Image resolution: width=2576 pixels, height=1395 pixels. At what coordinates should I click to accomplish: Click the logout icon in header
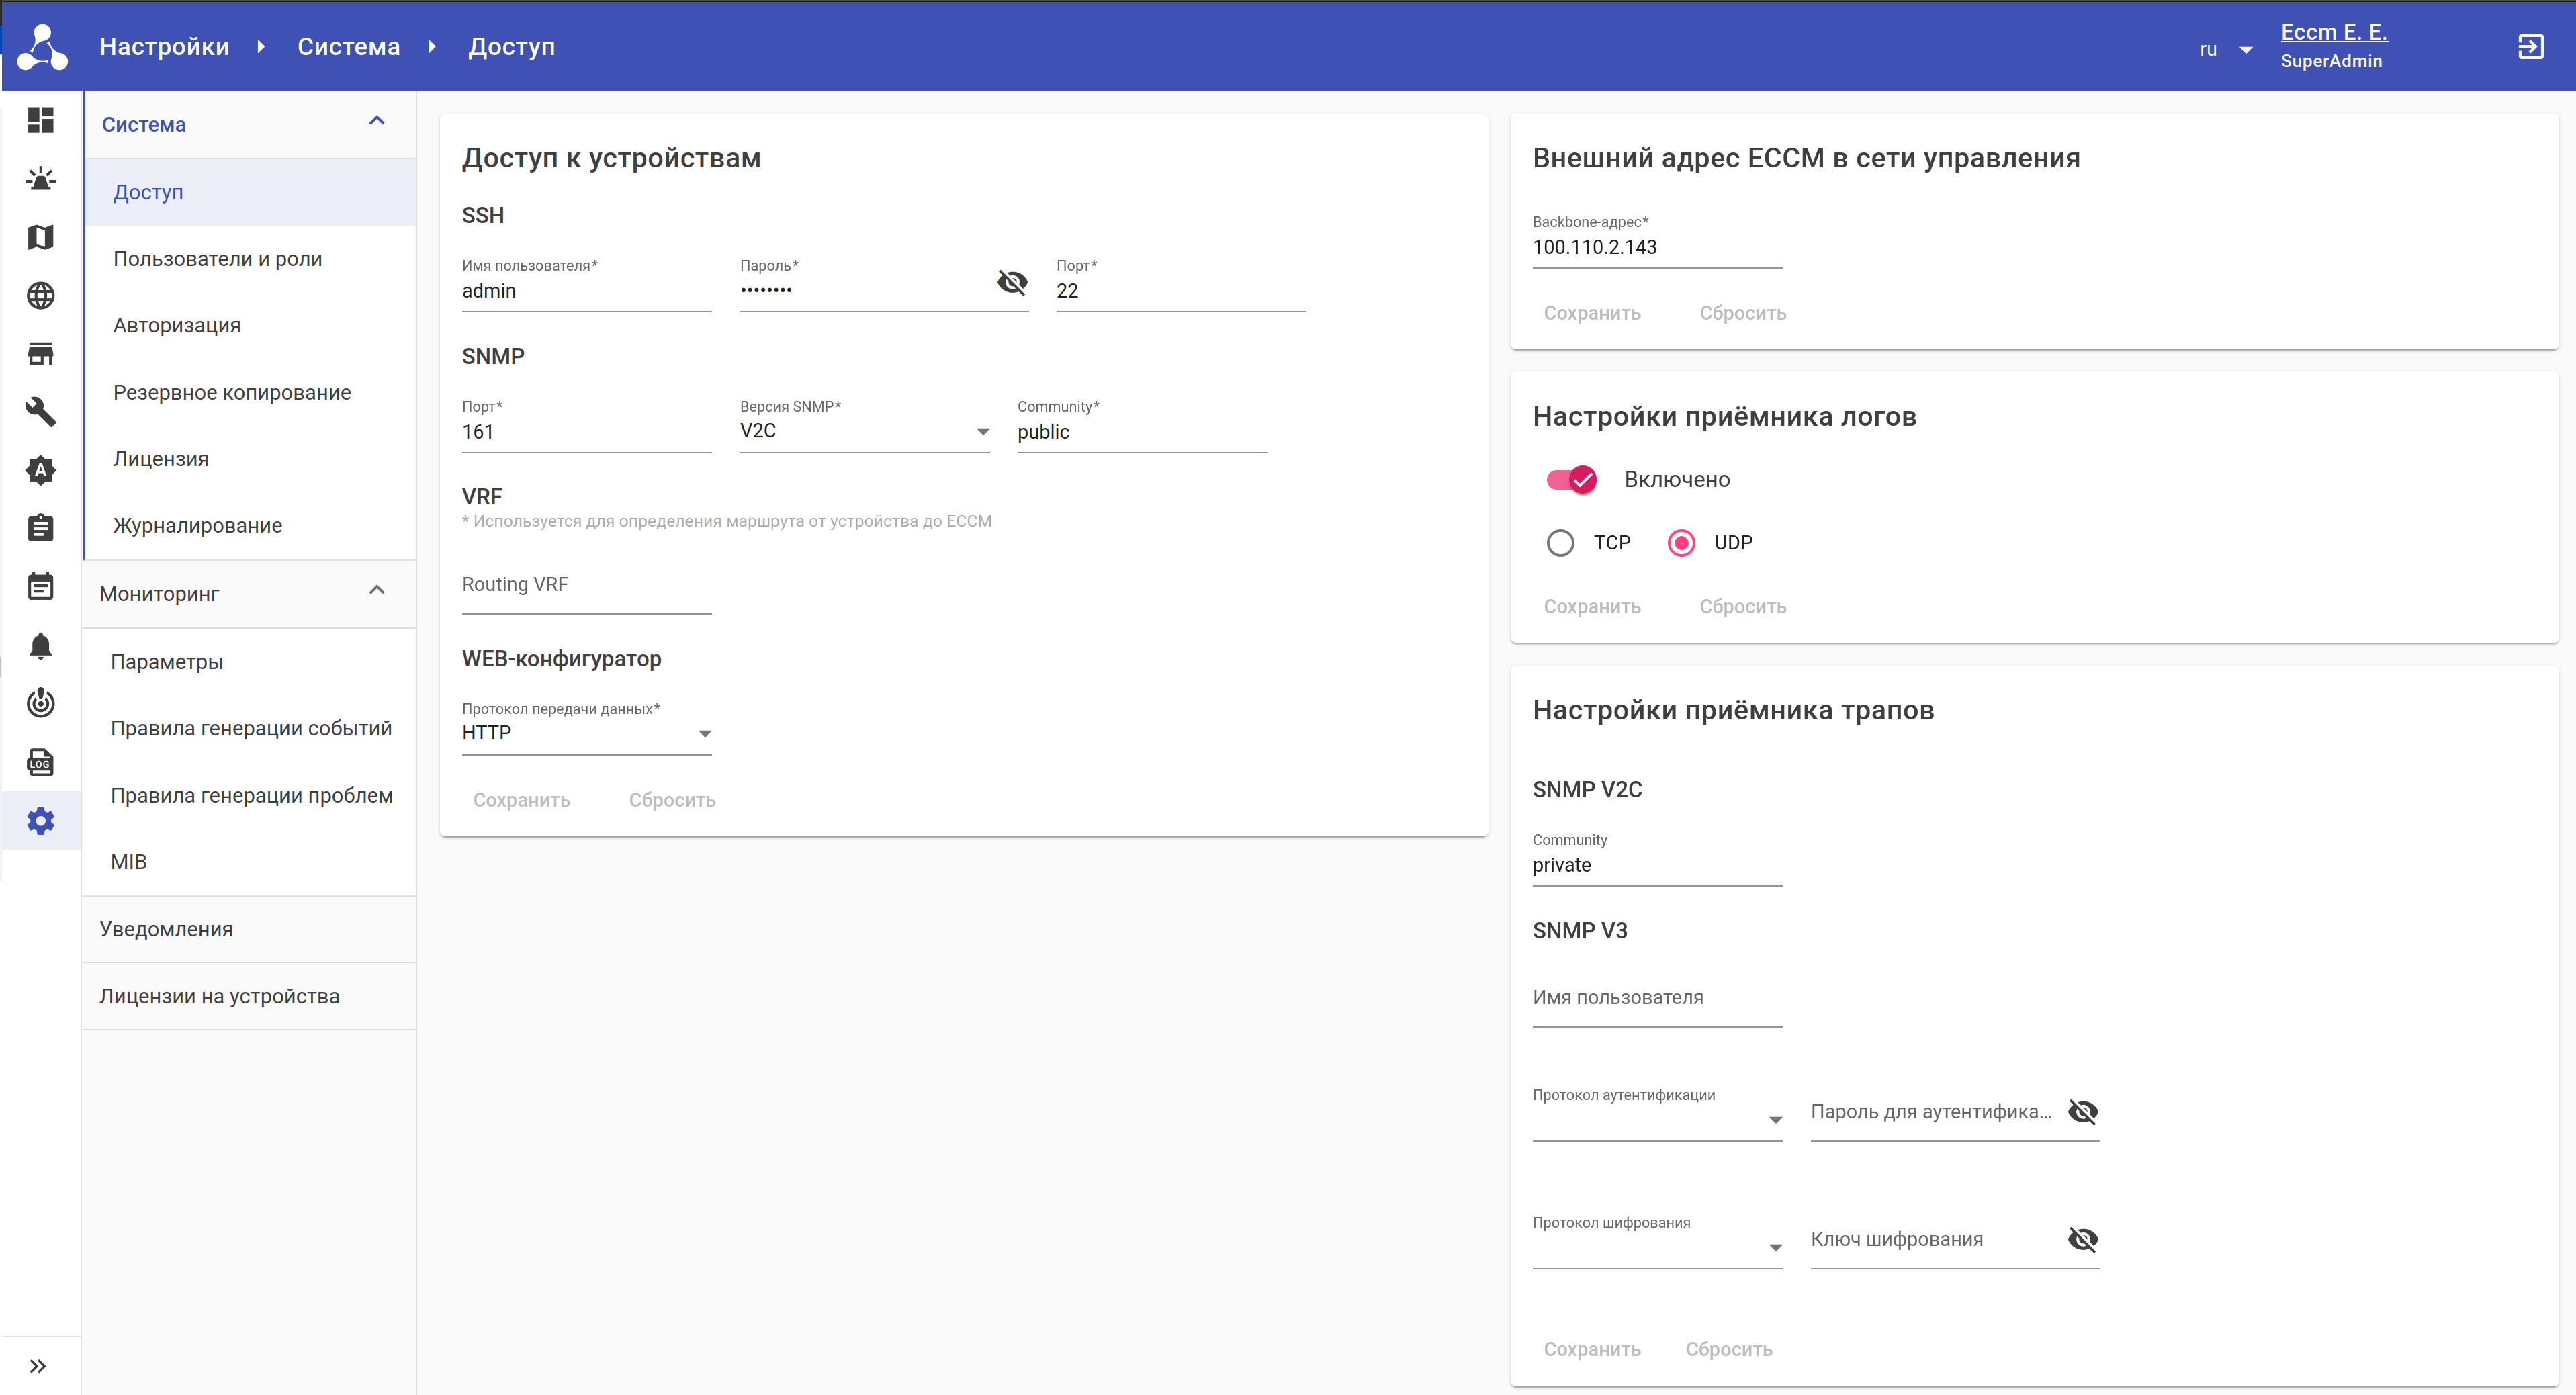click(x=2530, y=47)
